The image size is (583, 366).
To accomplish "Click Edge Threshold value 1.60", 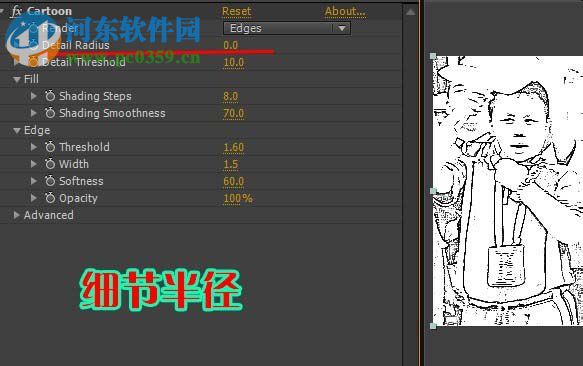I will pos(233,148).
